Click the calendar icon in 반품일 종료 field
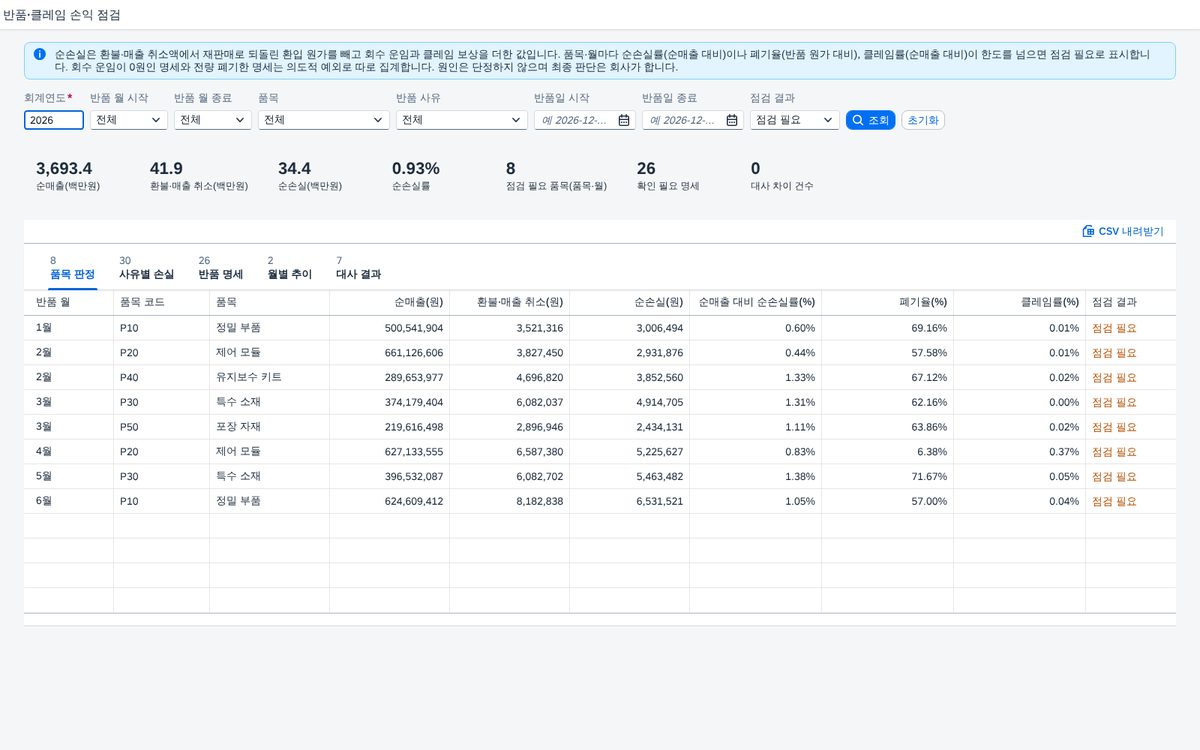Image resolution: width=1200 pixels, height=750 pixels. click(x=732, y=120)
